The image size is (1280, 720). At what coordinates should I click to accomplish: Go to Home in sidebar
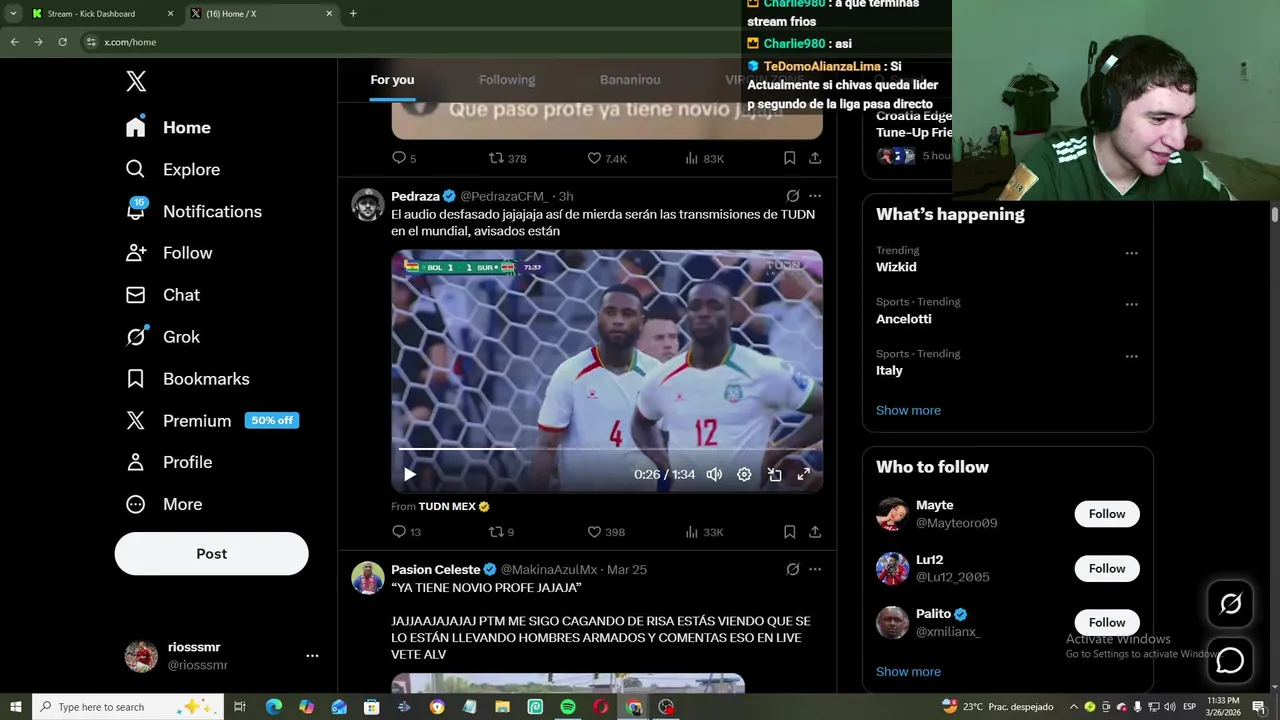[168, 128]
